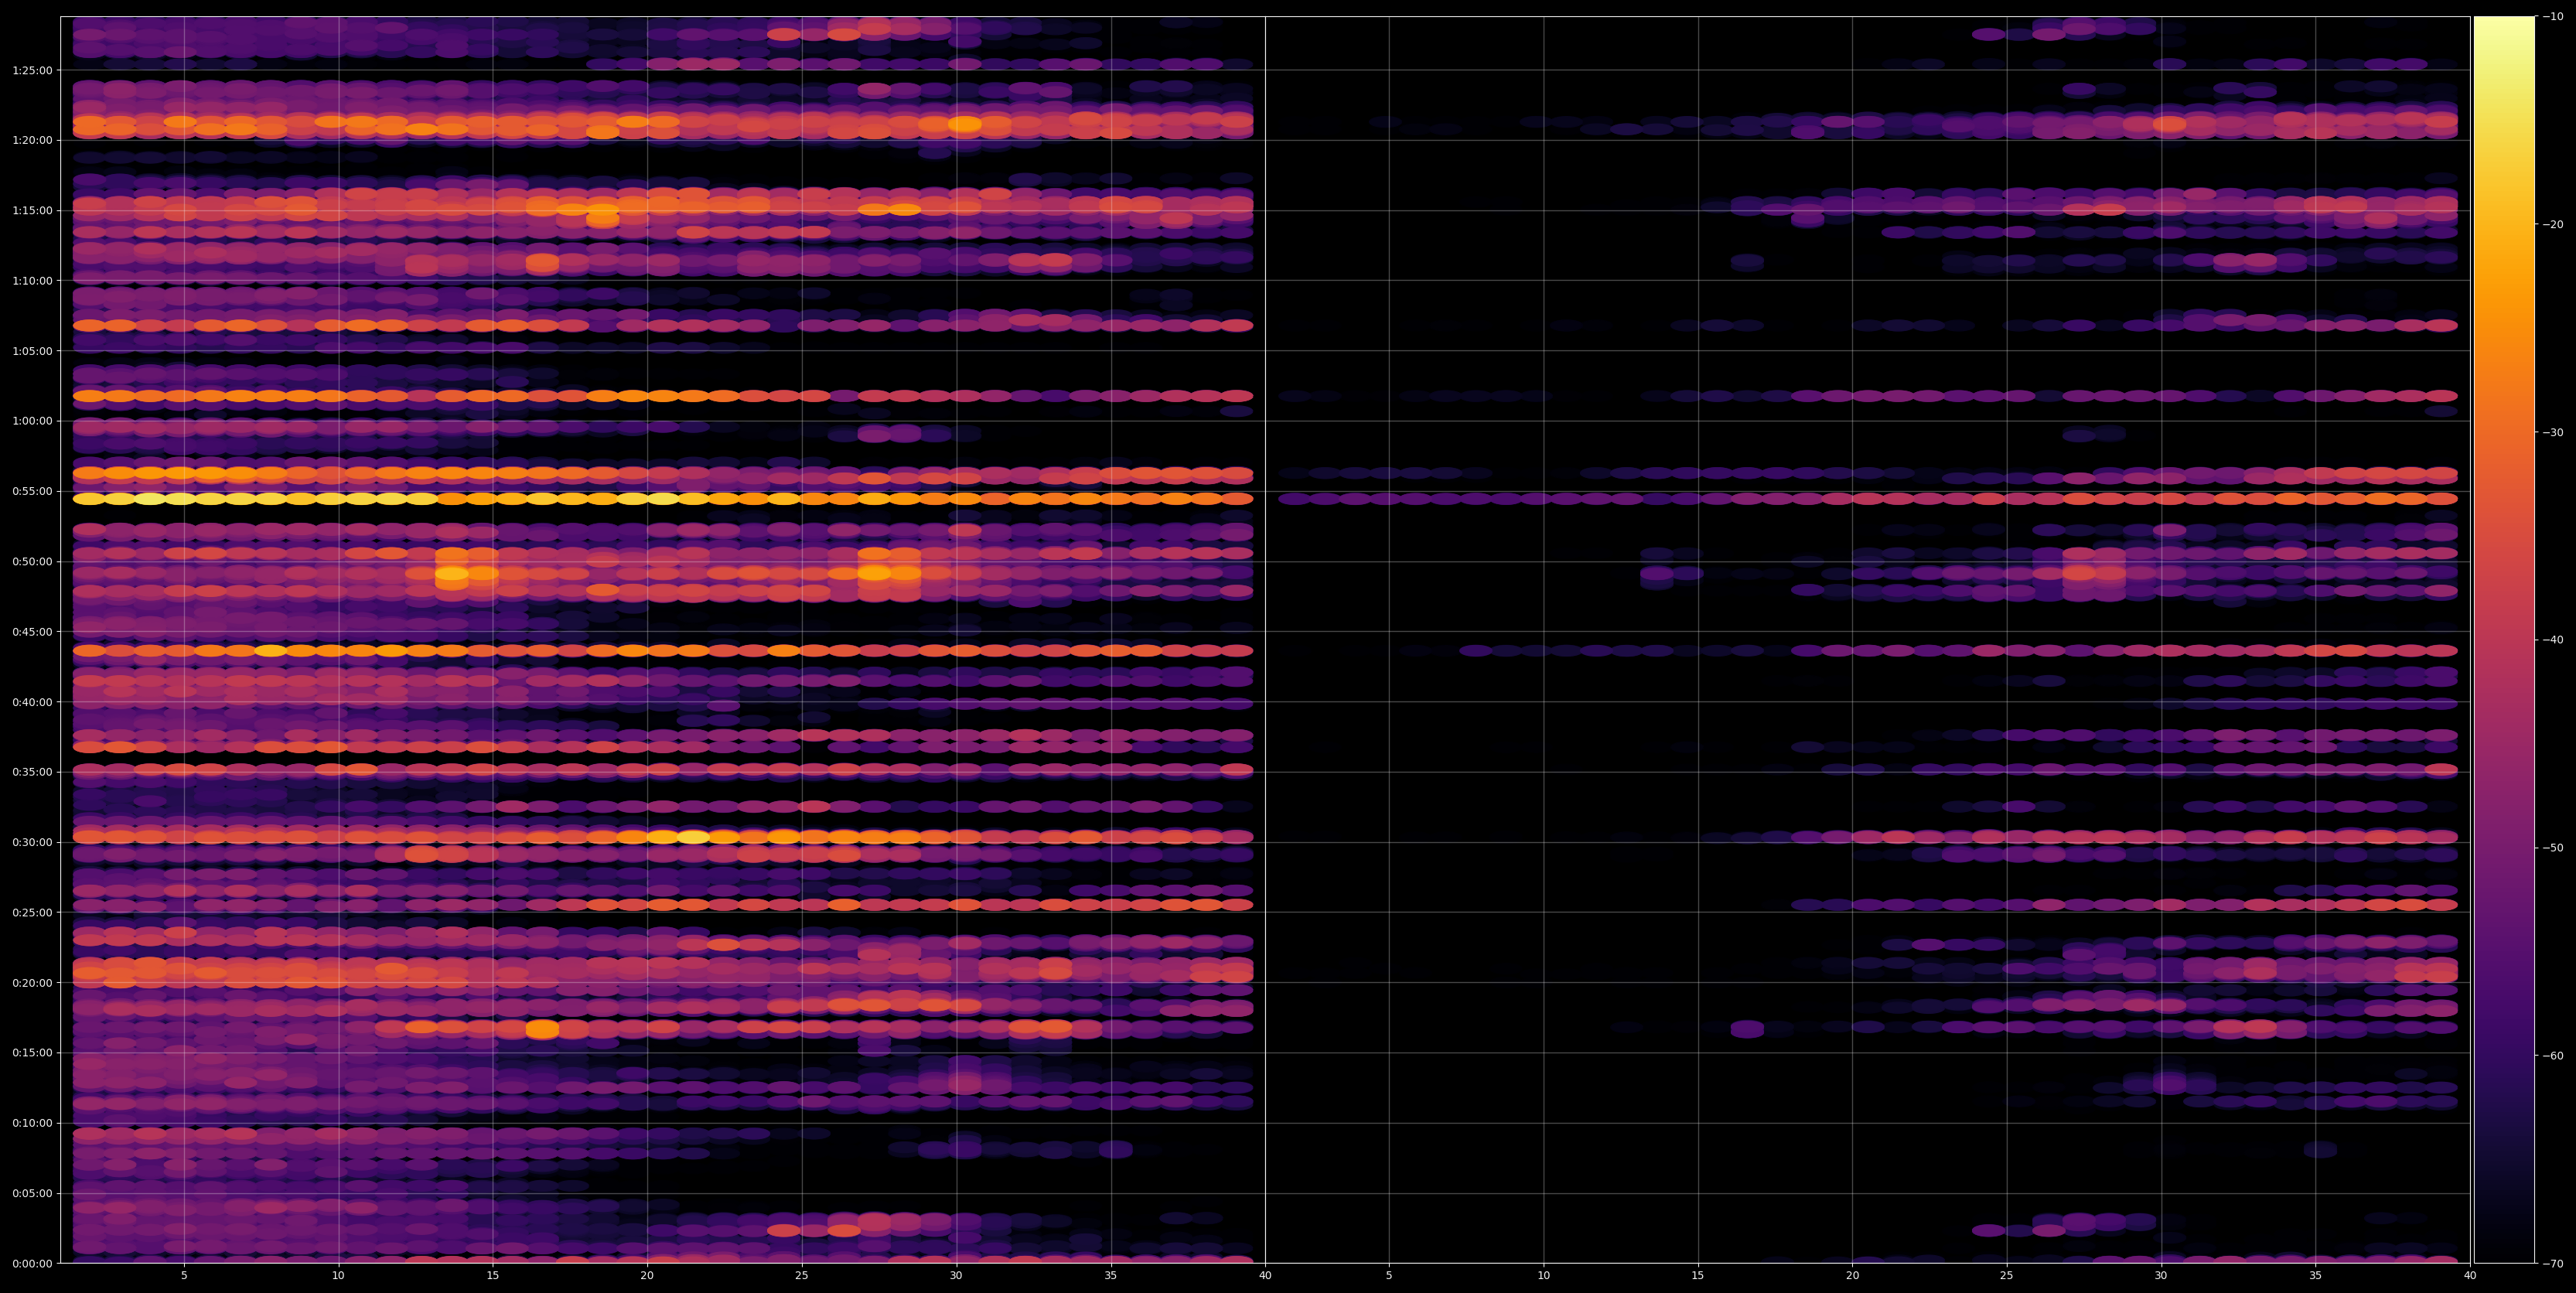Click x-axis tick 15 of the right heatmap

[1698, 1276]
